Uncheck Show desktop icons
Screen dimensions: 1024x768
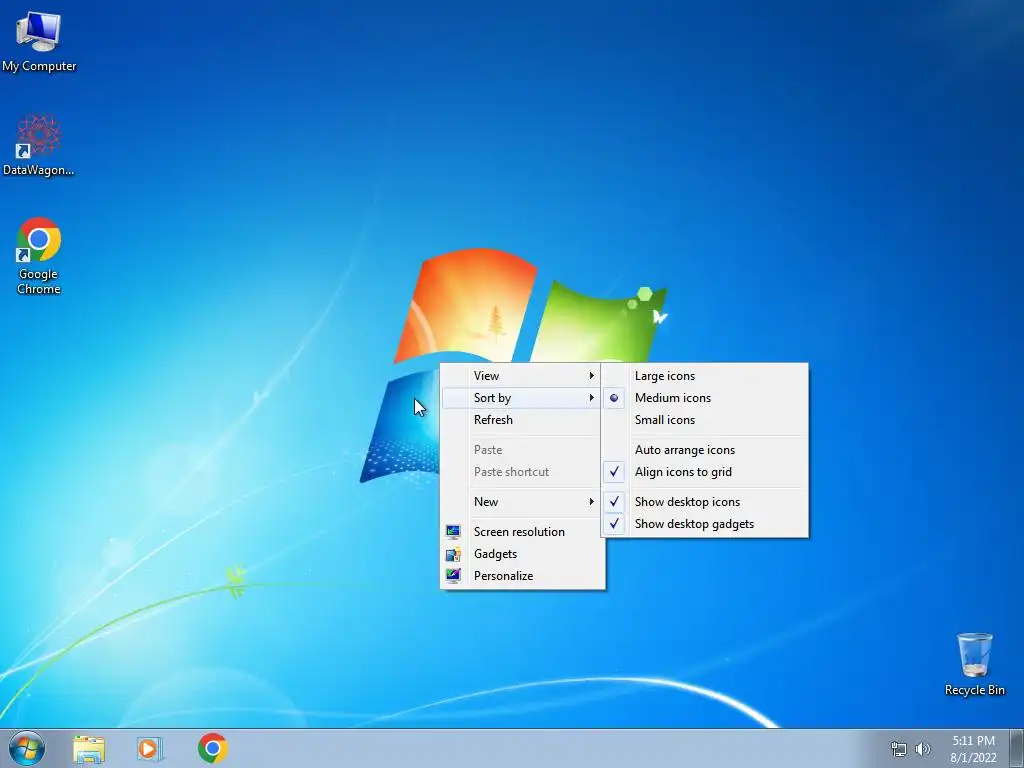pyautogui.click(x=705, y=502)
